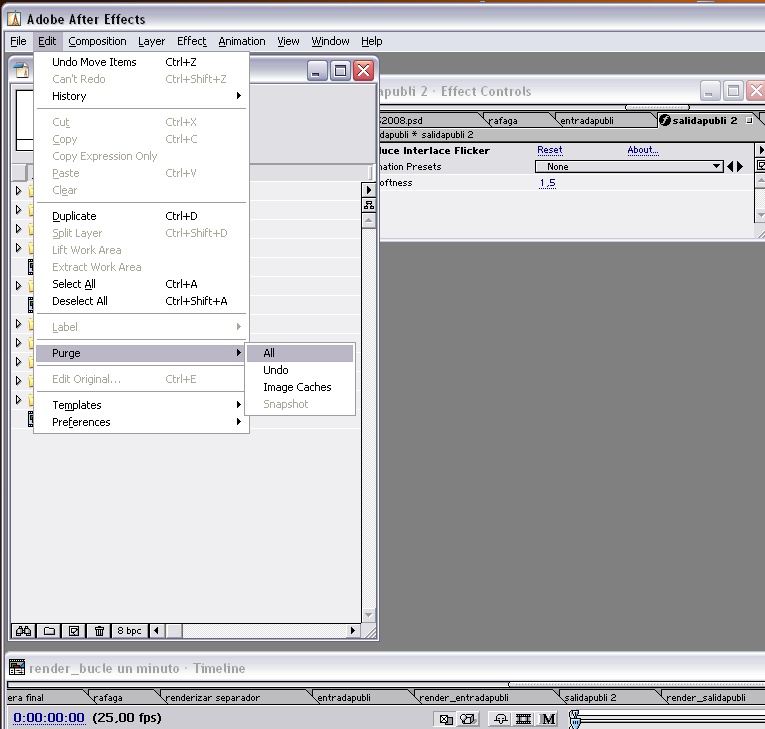765x729 pixels.
Task: Choose Select All in Edit menu
Action: (142, 284)
